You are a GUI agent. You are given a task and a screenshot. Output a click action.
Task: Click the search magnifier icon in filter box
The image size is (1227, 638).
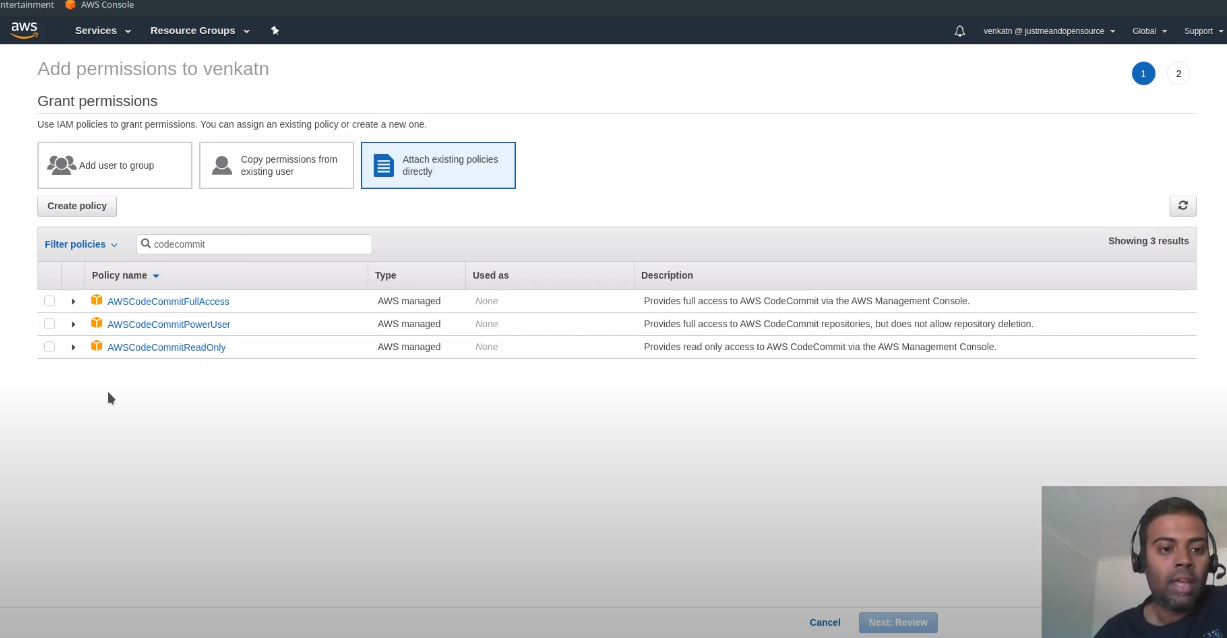[x=146, y=244]
